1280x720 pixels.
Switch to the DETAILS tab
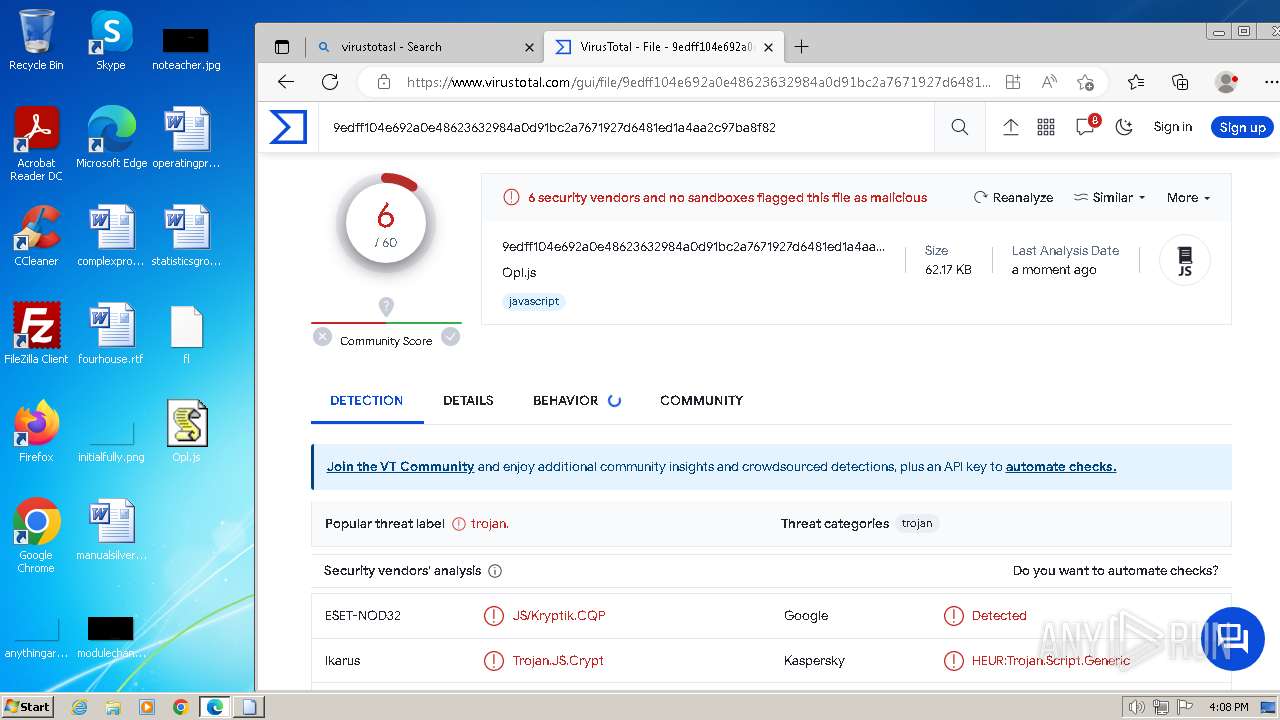pyautogui.click(x=468, y=400)
